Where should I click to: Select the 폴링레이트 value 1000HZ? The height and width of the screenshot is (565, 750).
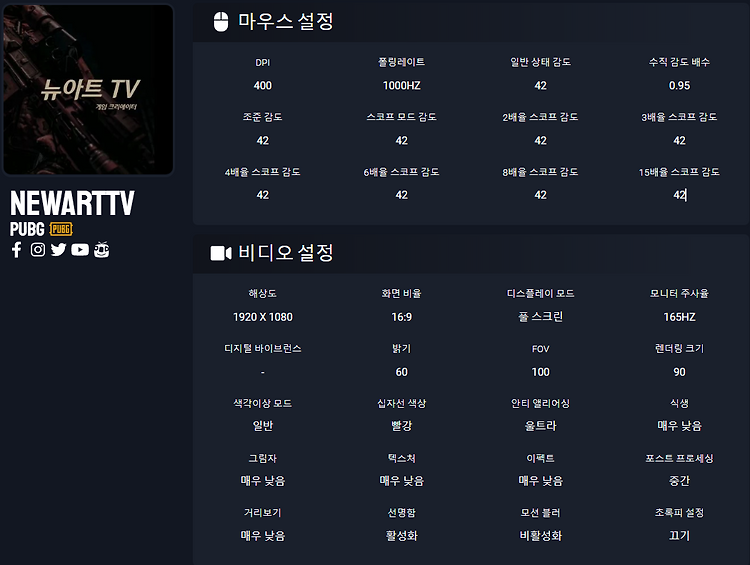pos(402,86)
